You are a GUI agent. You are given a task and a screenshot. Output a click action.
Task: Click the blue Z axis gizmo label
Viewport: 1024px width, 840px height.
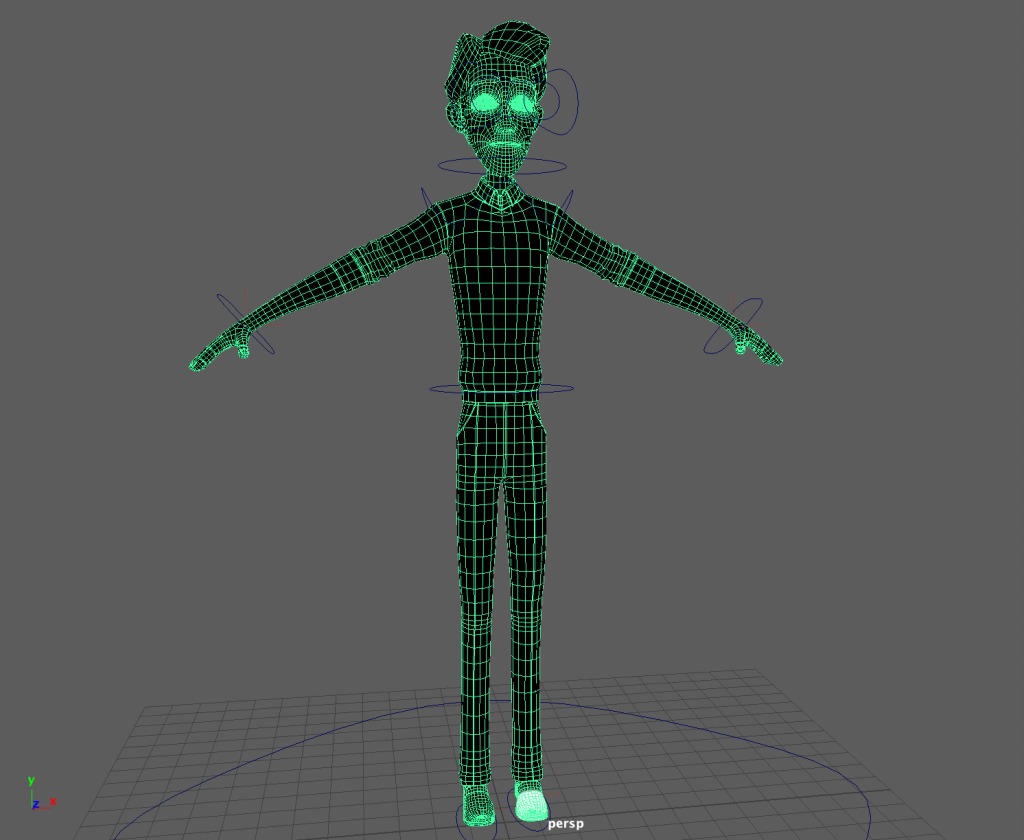(36, 804)
